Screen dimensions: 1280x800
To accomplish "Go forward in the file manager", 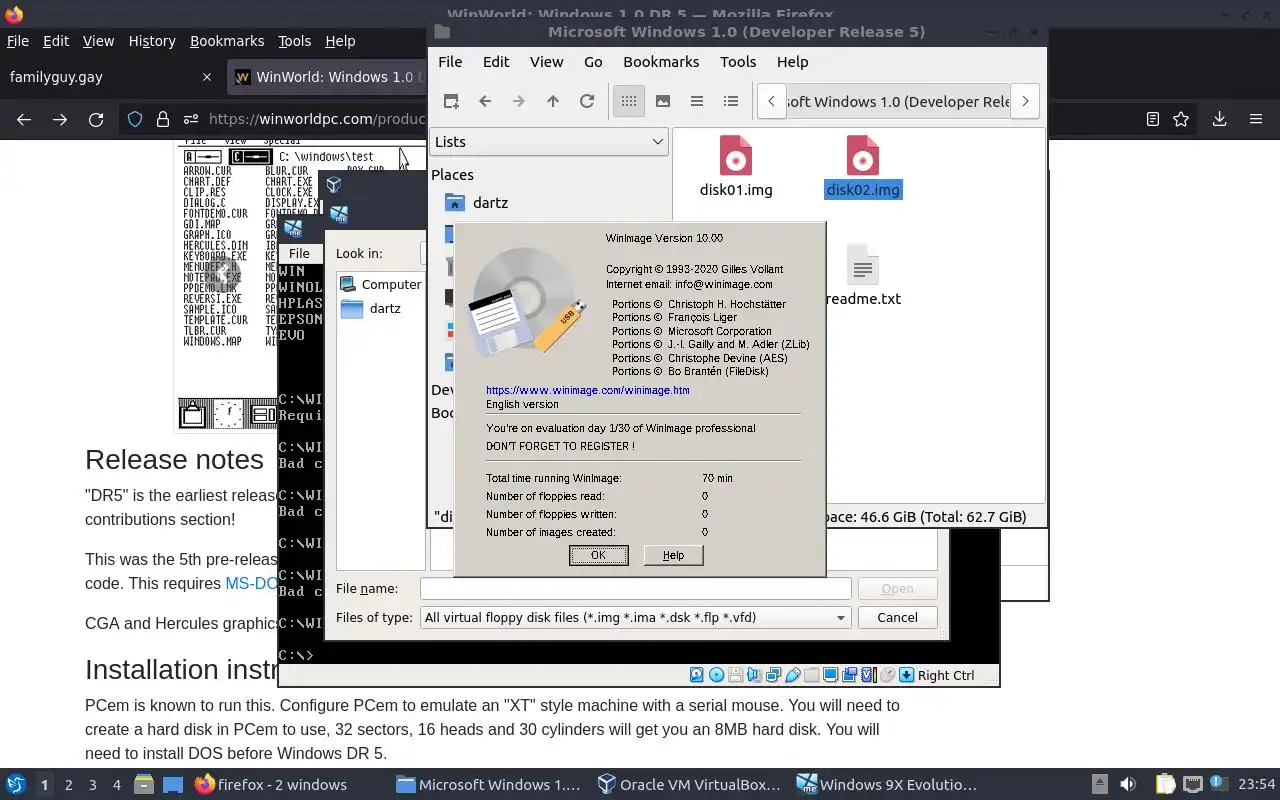I will 518,101.
